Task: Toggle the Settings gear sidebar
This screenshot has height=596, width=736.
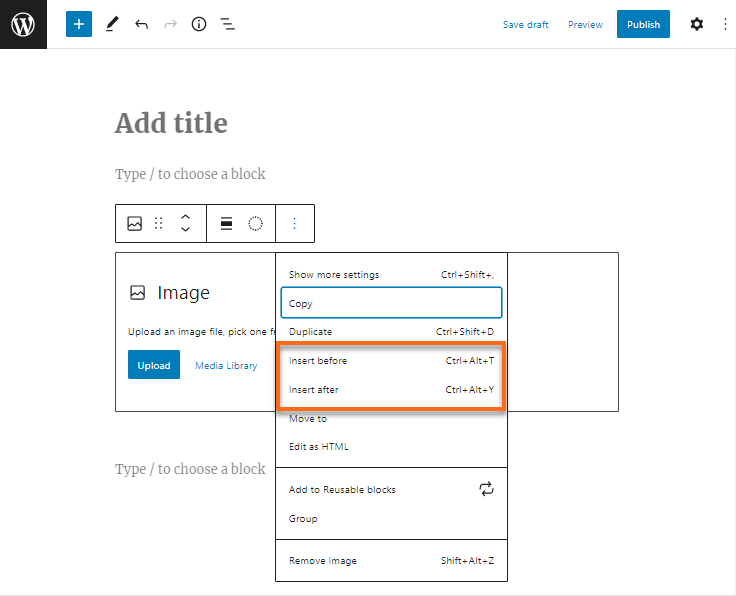Action: tap(697, 24)
